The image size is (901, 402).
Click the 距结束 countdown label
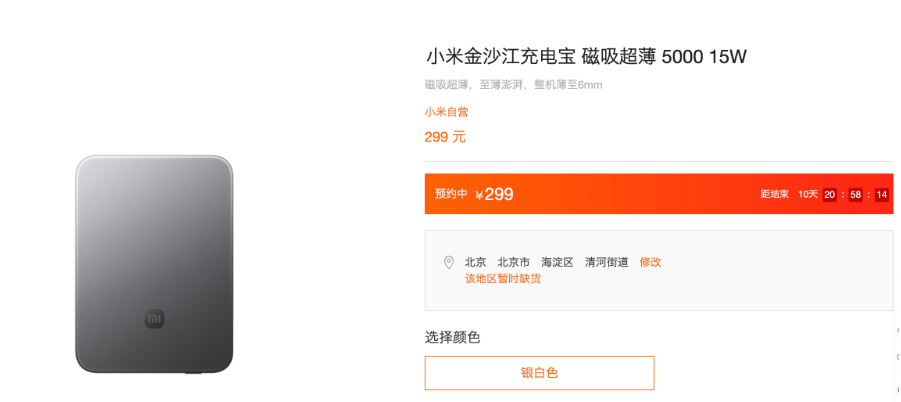774,194
